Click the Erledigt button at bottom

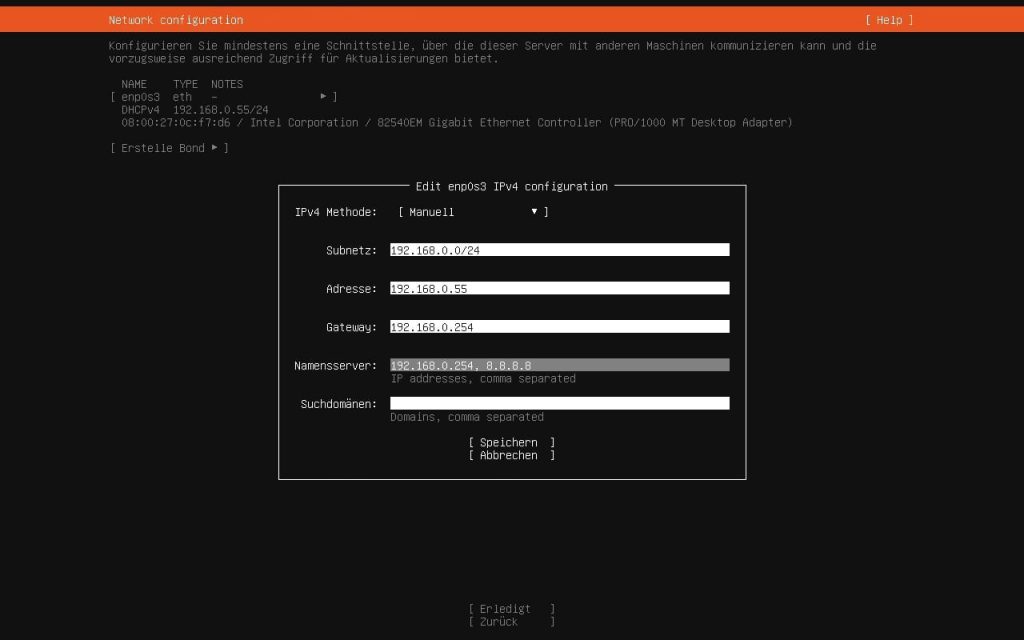click(x=511, y=609)
